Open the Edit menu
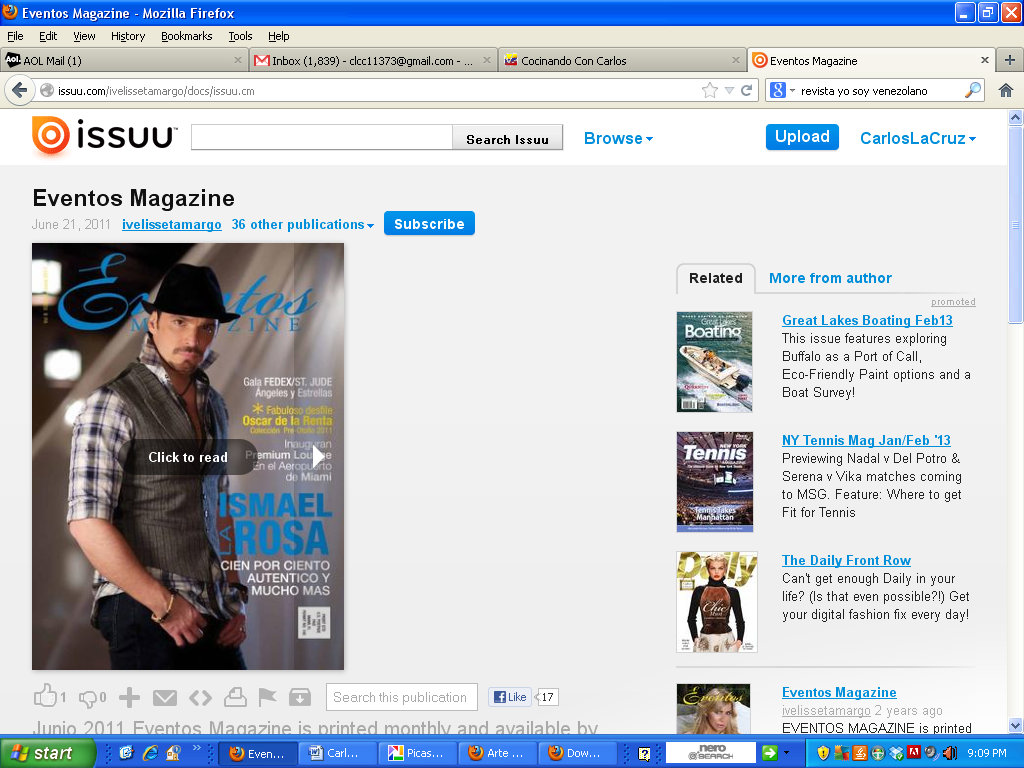The height and width of the screenshot is (768, 1024). (x=48, y=36)
